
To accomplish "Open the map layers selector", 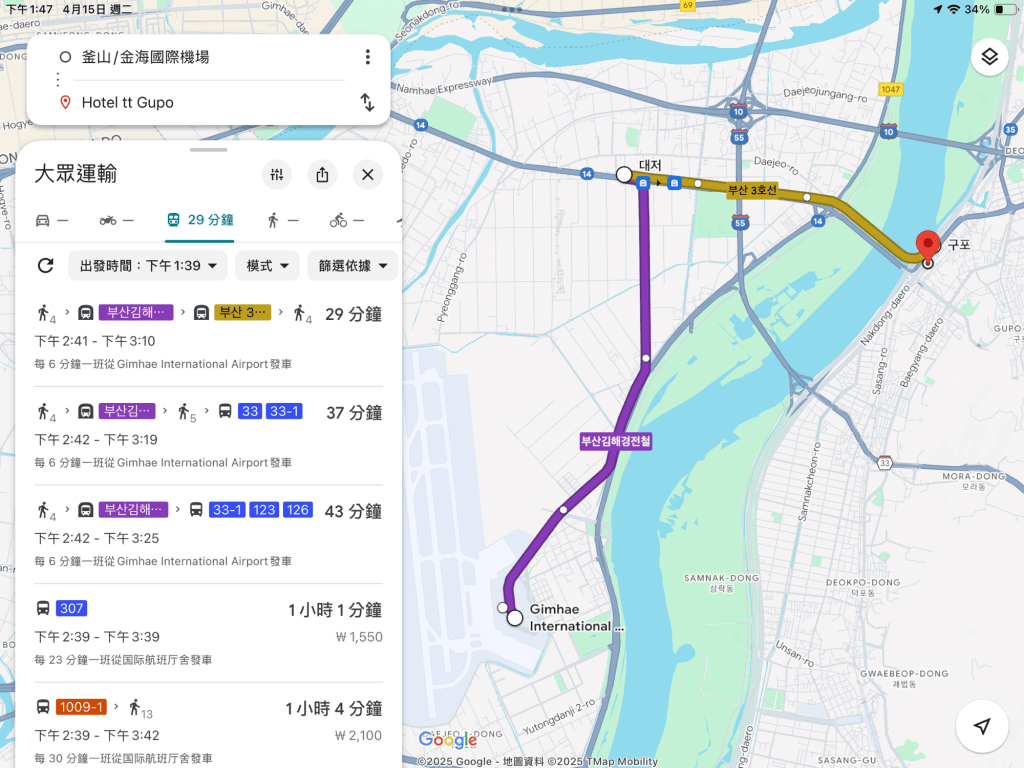I will 989,57.
